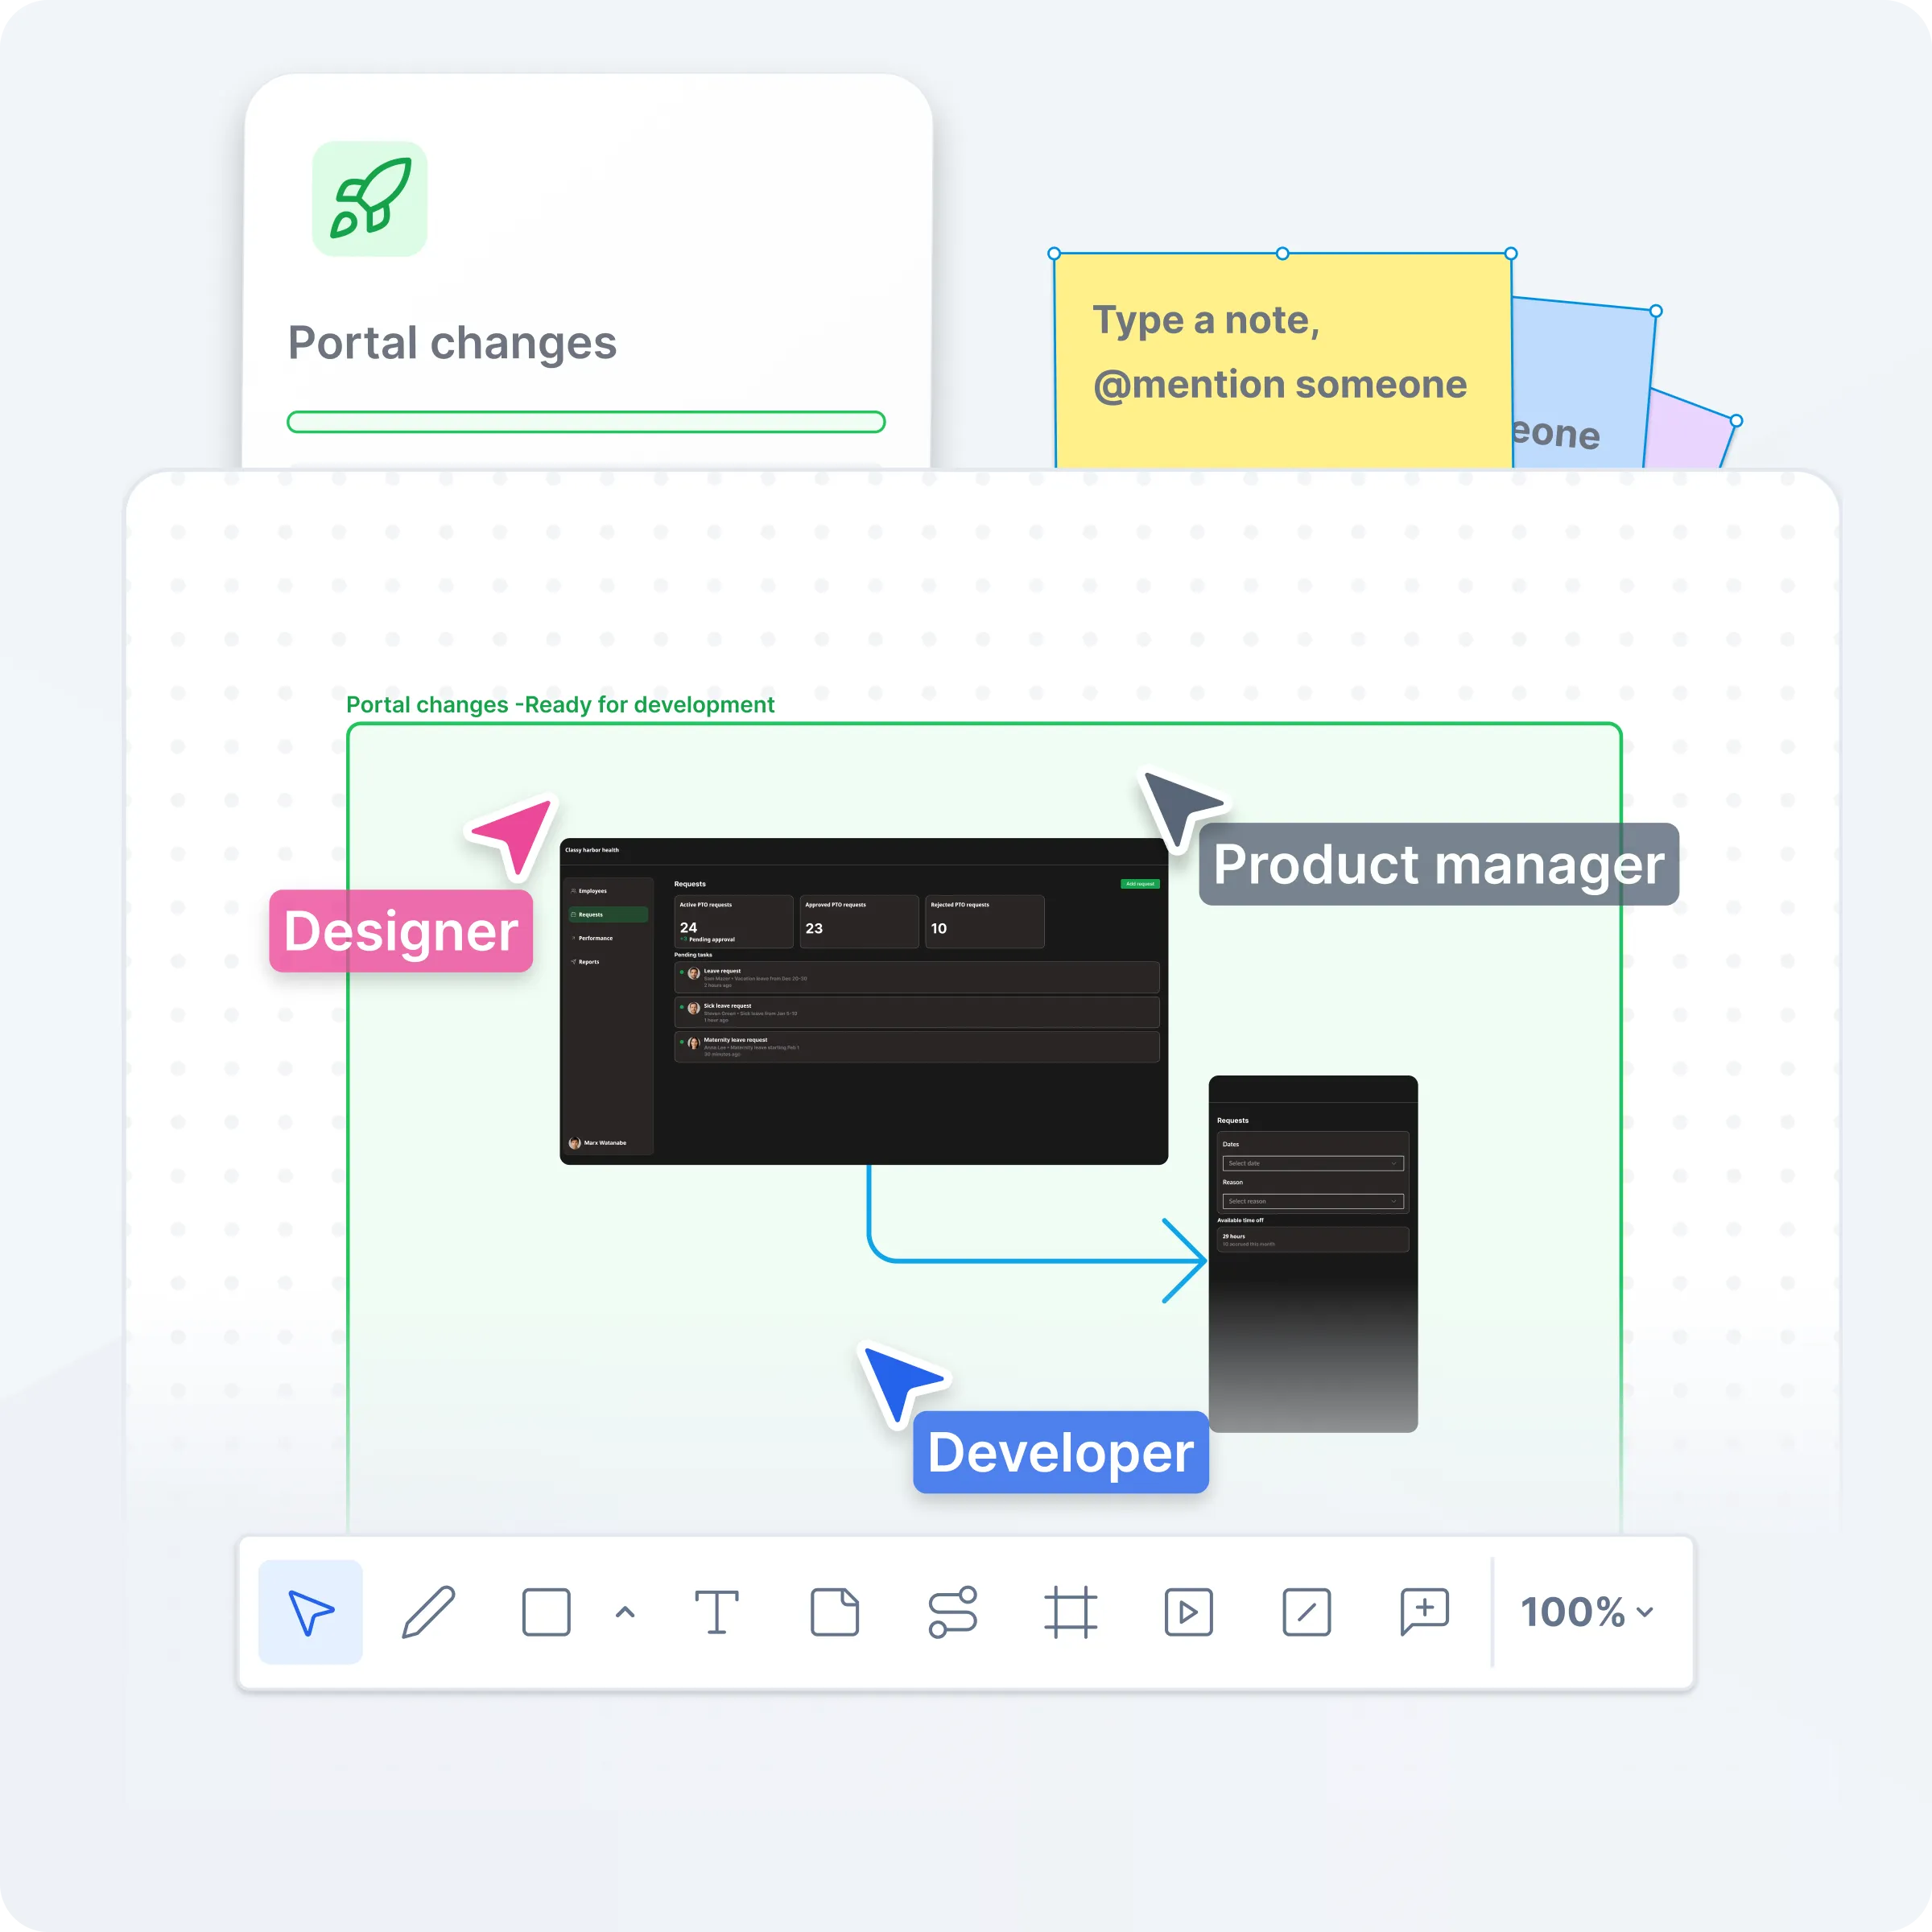Open the Select reason dropdown
This screenshot has width=1932, height=1932.
[x=1312, y=1201]
